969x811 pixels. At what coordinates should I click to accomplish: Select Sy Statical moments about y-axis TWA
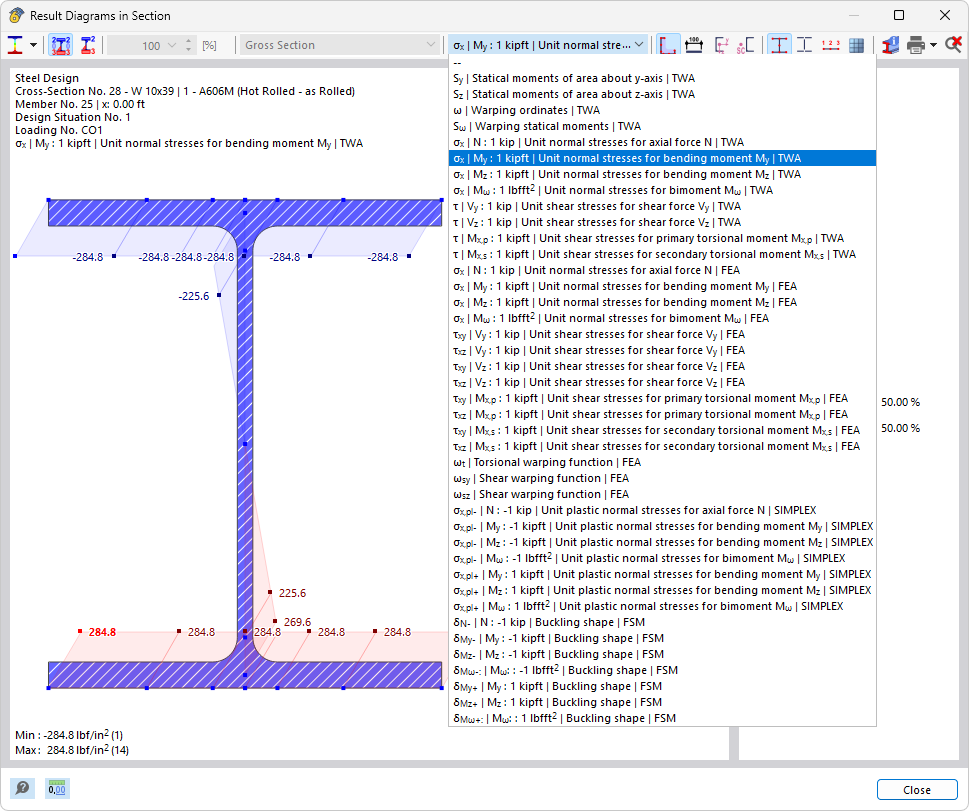click(662, 79)
